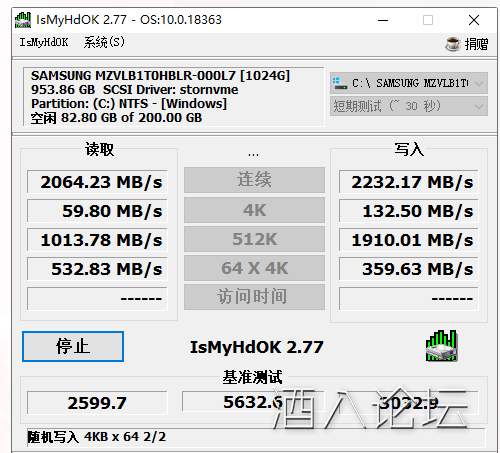Click the 2232.17 MB/s write result field
Image resolution: width=500 pixels, height=453 pixels.
409,182
